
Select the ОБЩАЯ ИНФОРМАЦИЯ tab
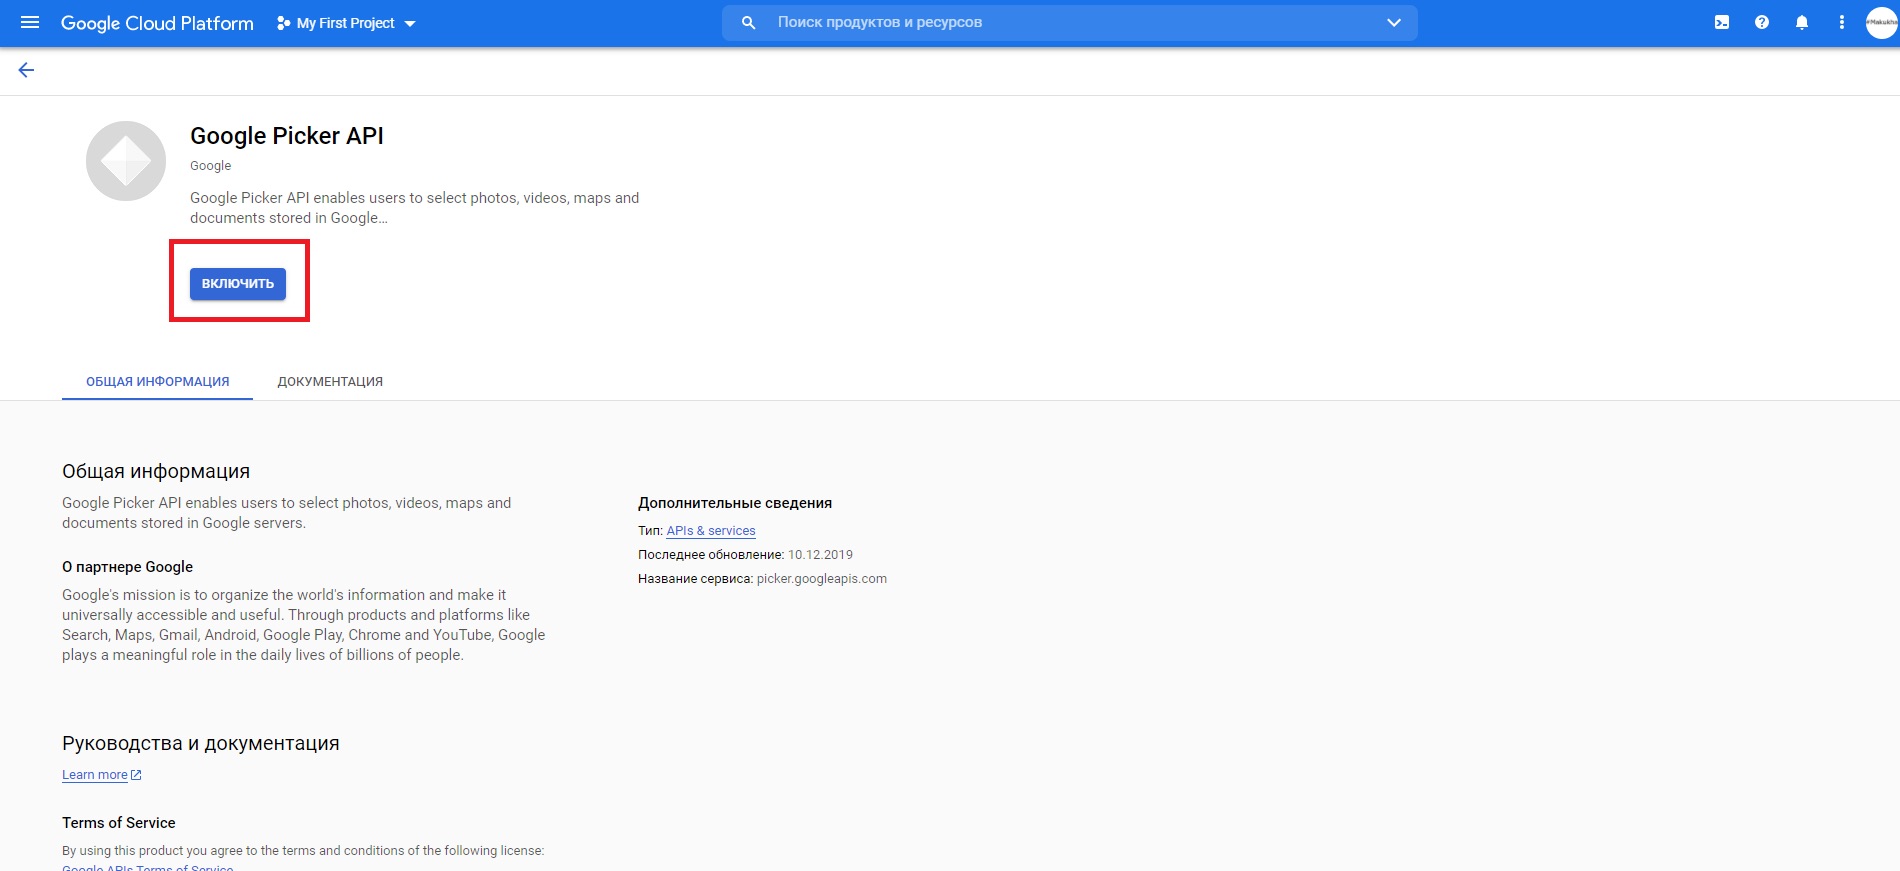(x=157, y=382)
